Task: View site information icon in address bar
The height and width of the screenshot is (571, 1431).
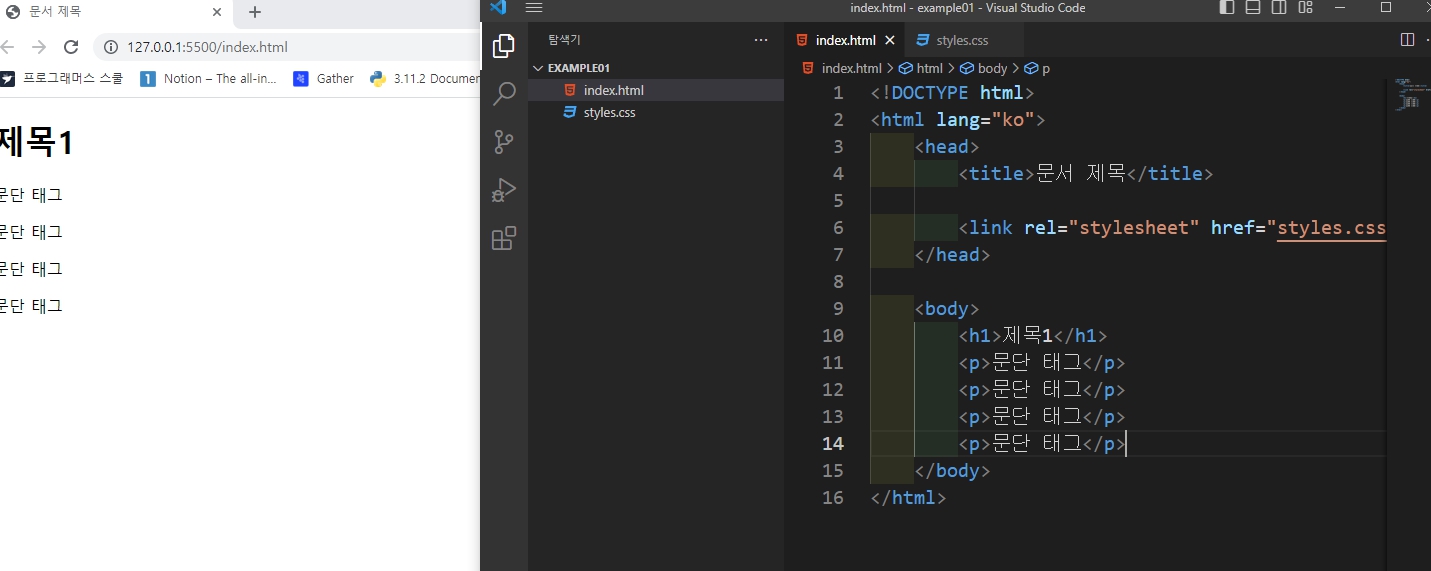Action: pos(110,47)
